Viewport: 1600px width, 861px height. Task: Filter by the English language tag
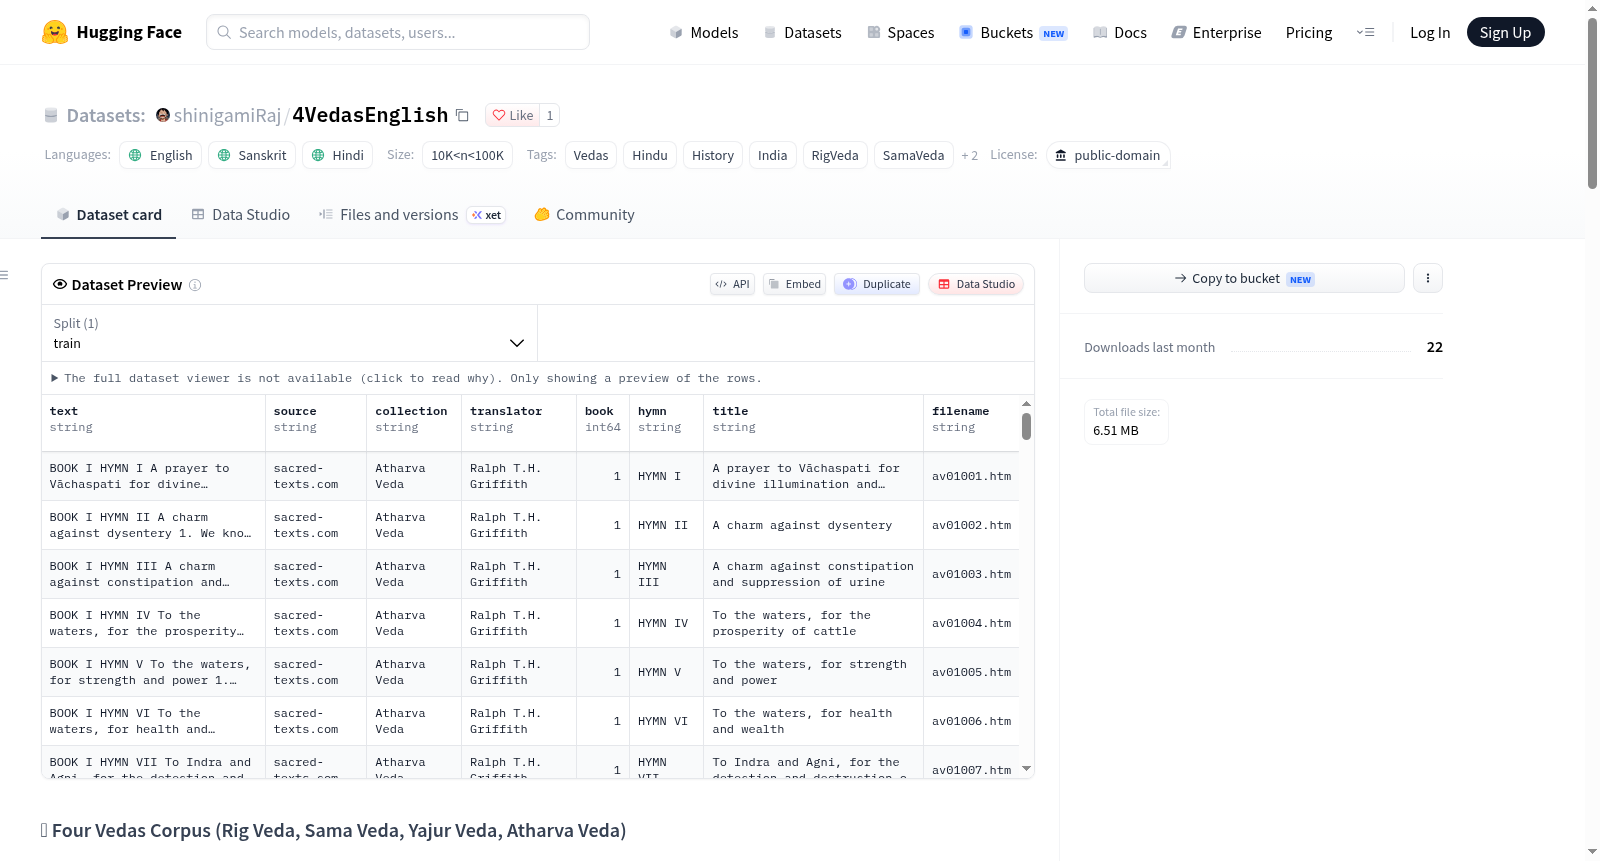tap(161, 155)
